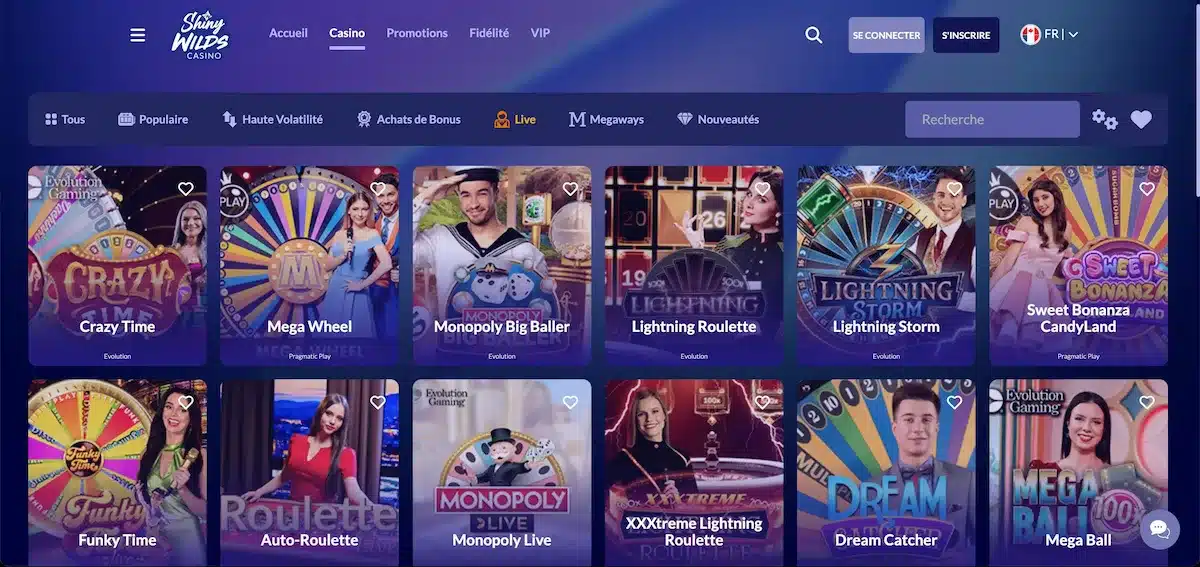Filter by Haute Volatilité
Image resolution: width=1200 pixels, height=567 pixels.
pyautogui.click(x=272, y=119)
